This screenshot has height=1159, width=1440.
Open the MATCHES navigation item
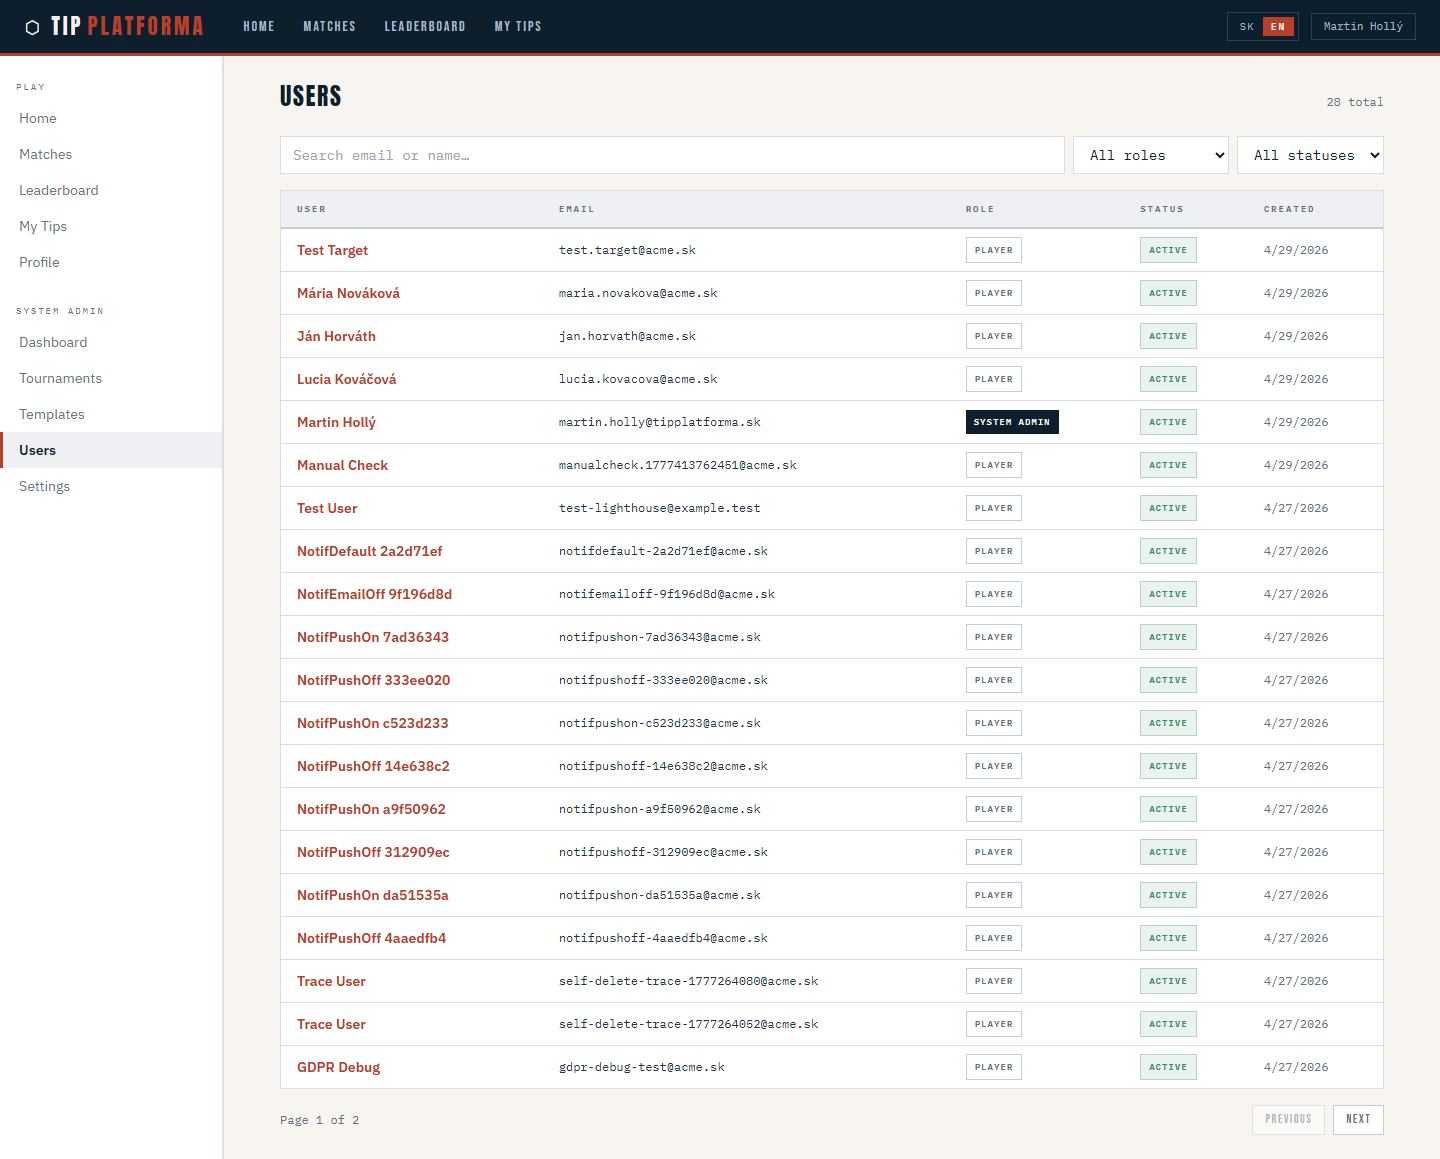[329, 26]
